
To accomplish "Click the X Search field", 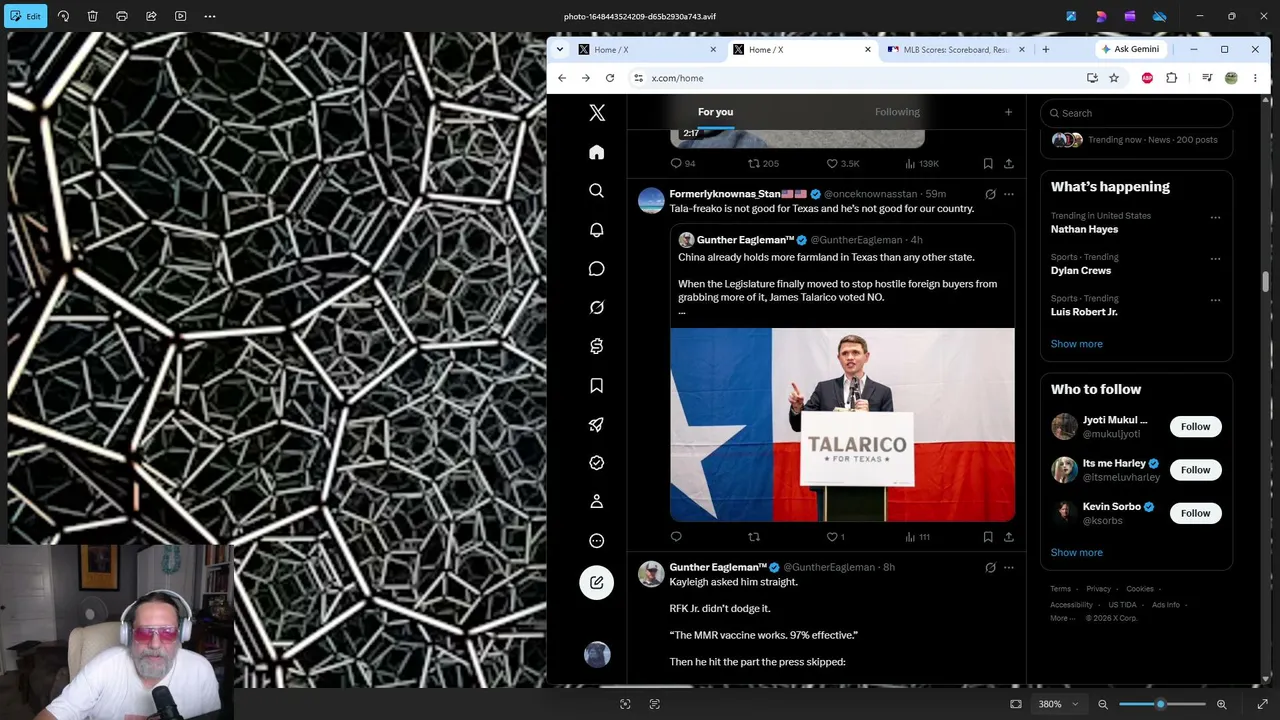I will pyautogui.click(x=1136, y=113).
